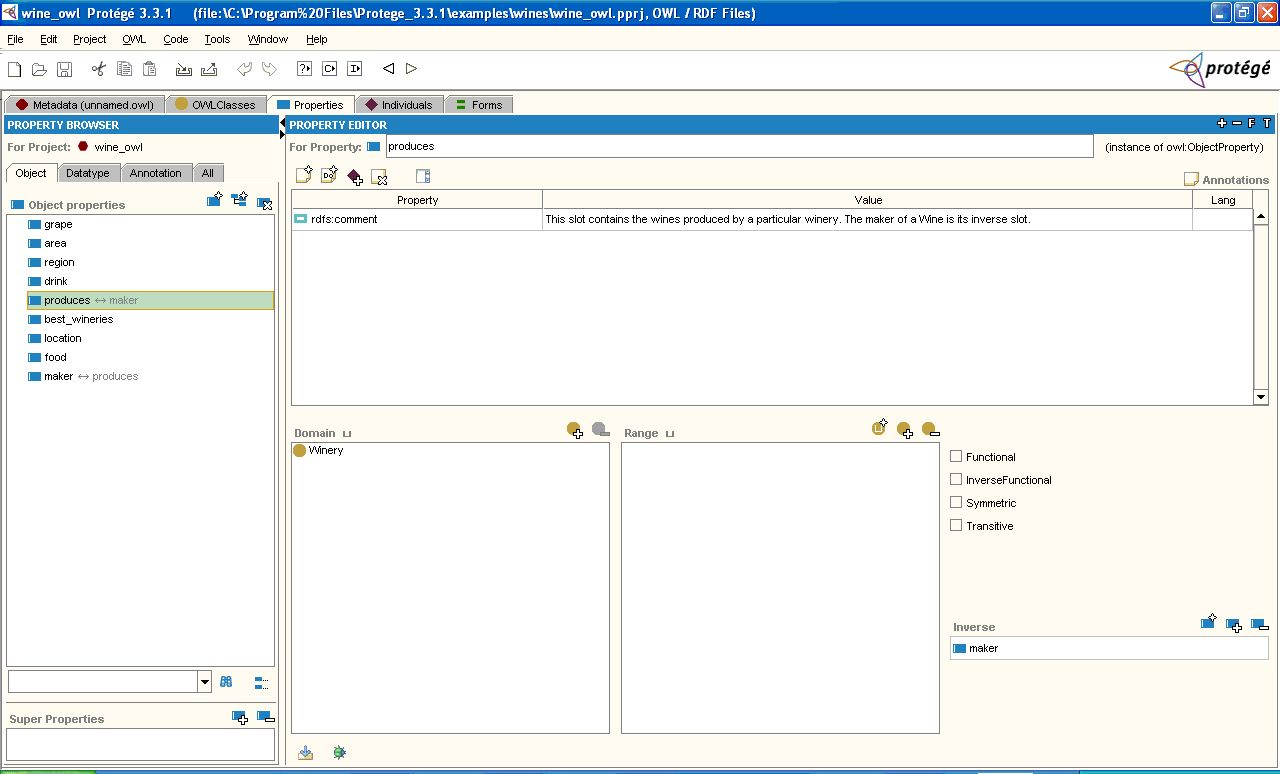Enable the InverseFunctional checkbox
Viewport: 1280px width, 774px height.
[956, 479]
